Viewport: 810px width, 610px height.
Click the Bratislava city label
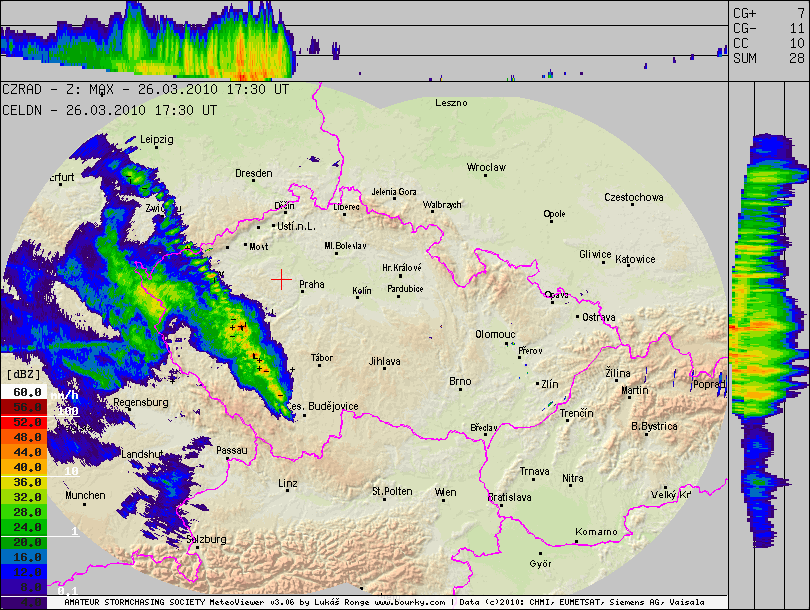[510, 497]
